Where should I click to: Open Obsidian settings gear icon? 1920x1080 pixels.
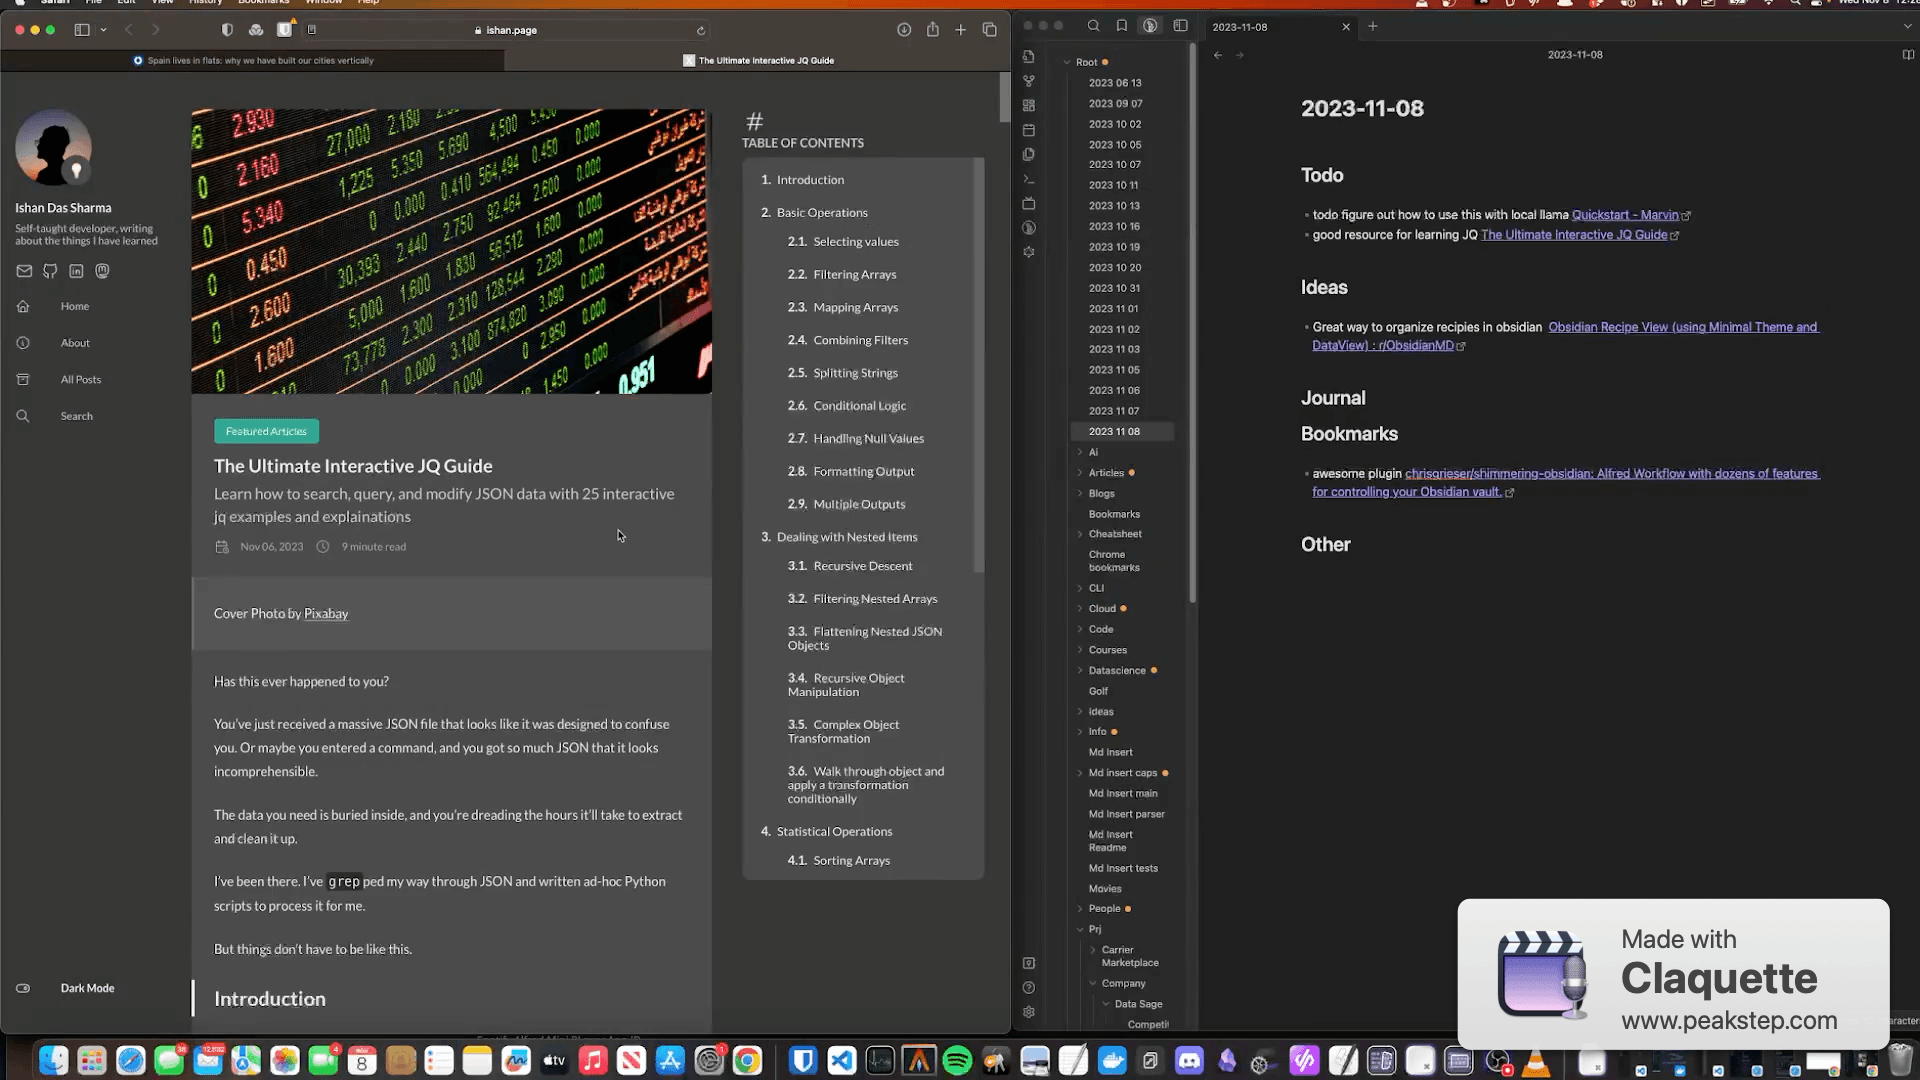tap(1029, 1012)
